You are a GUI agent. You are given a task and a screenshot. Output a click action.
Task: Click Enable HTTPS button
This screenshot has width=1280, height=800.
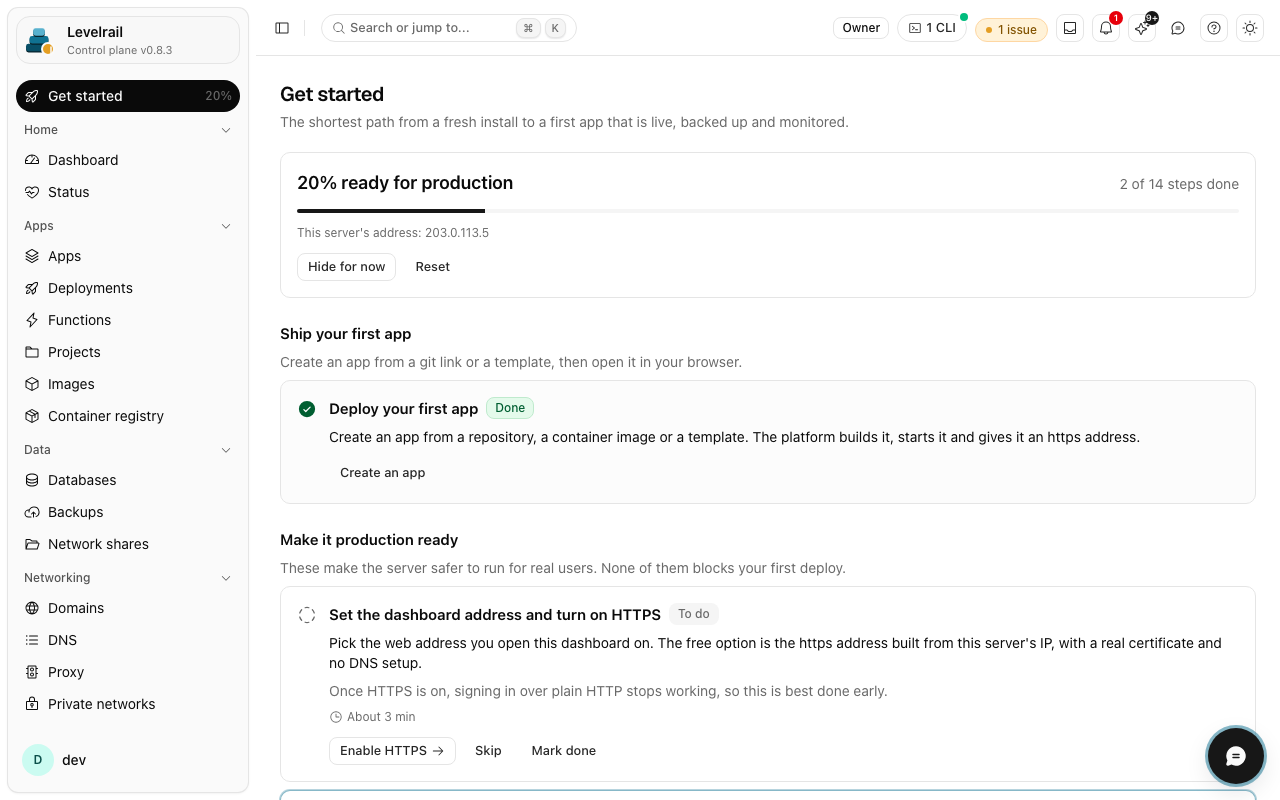(x=392, y=751)
